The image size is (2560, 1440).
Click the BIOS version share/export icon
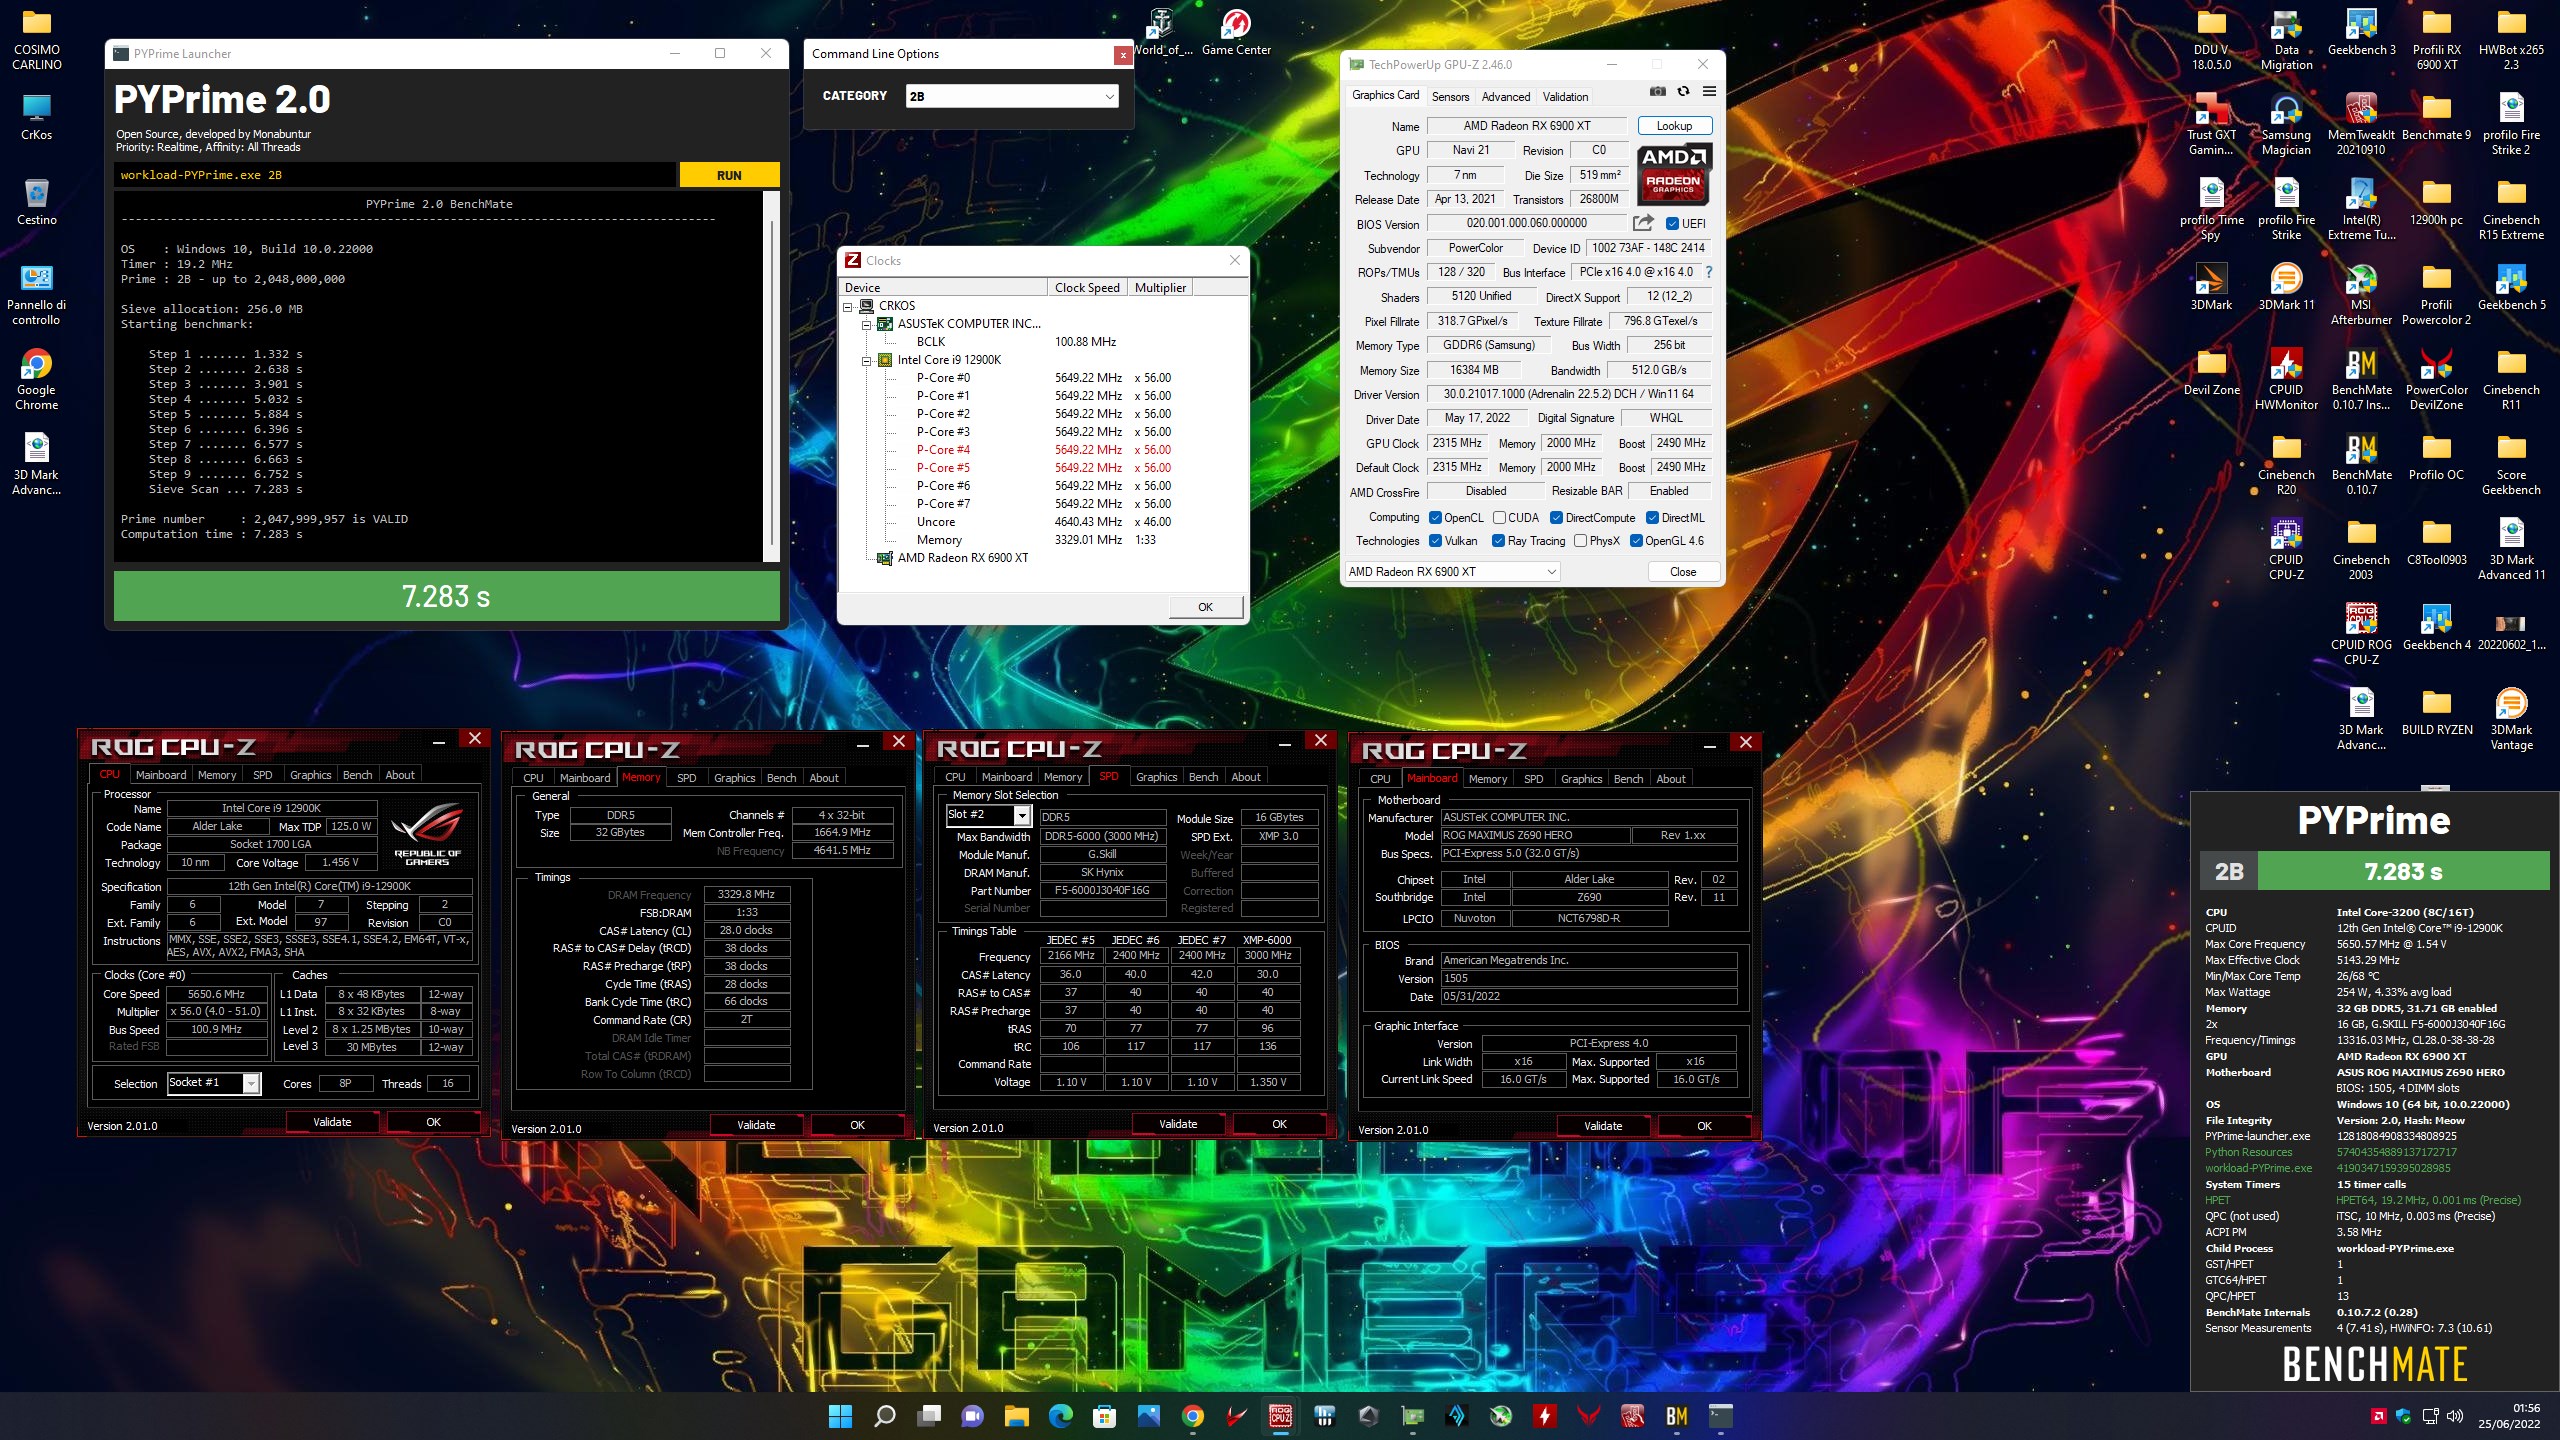[1643, 223]
